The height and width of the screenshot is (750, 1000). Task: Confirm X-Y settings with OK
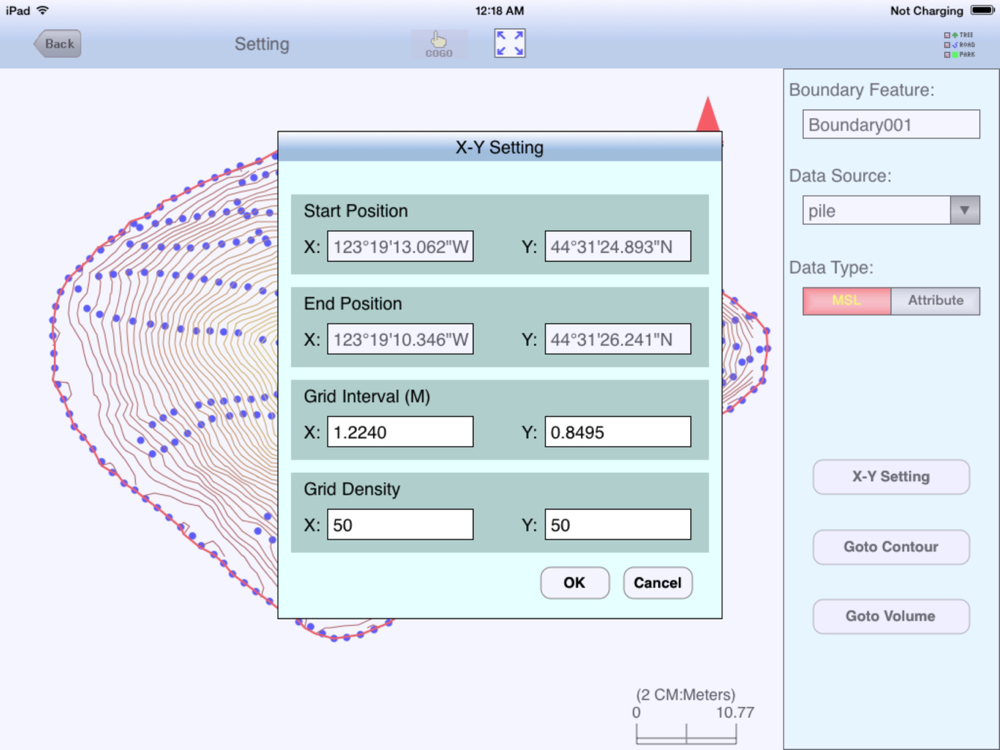(x=575, y=583)
